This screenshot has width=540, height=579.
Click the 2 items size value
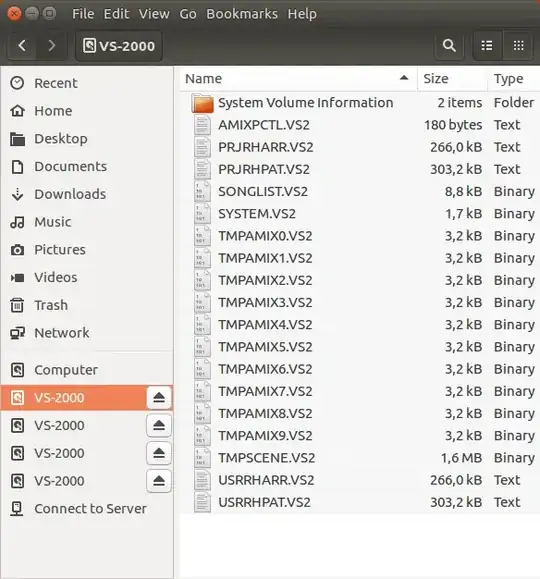[x=460, y=103]
